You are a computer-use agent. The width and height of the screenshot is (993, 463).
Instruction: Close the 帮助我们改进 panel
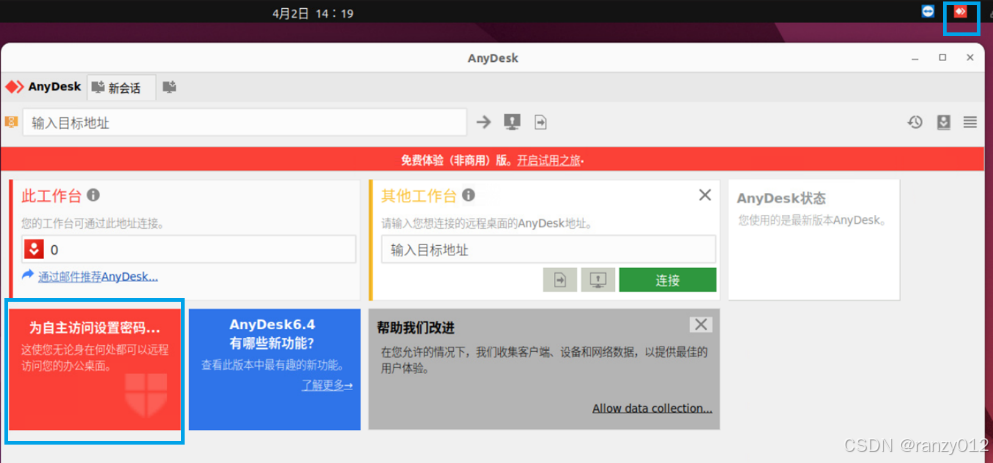tap(700, 325)
